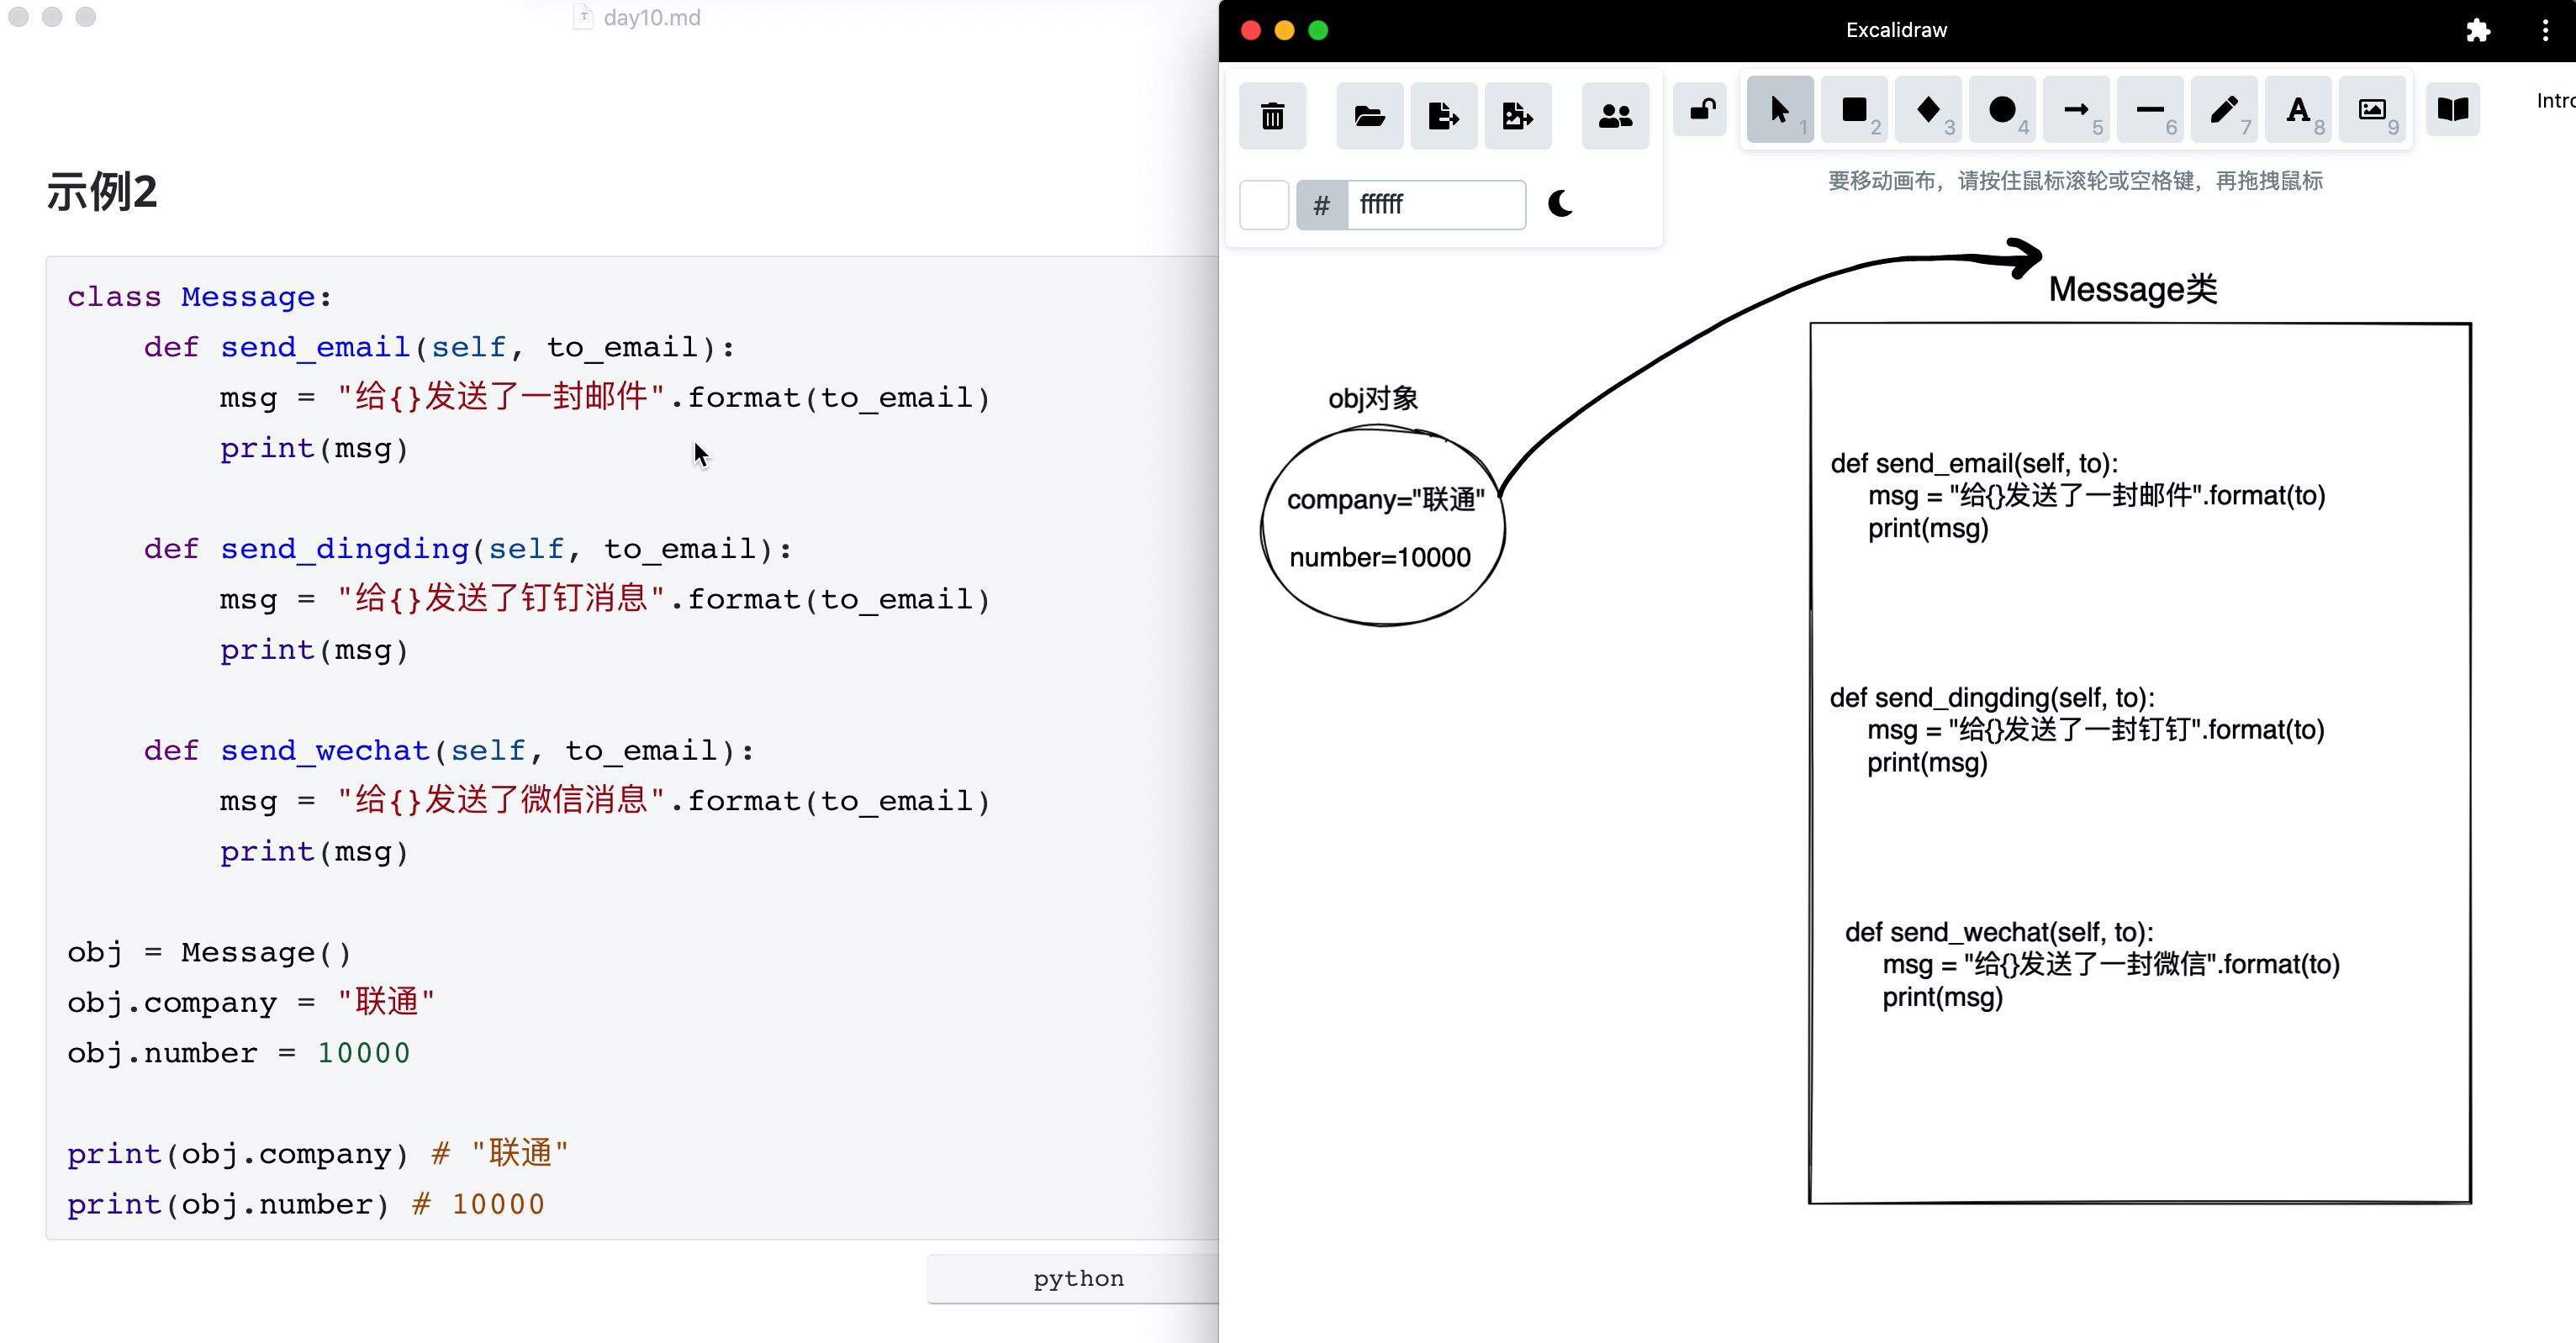Click the white canvas background color swatch
The width and height of the screenshot is (2576, 1343).
pyautogui.click(x=1264, y=205)
